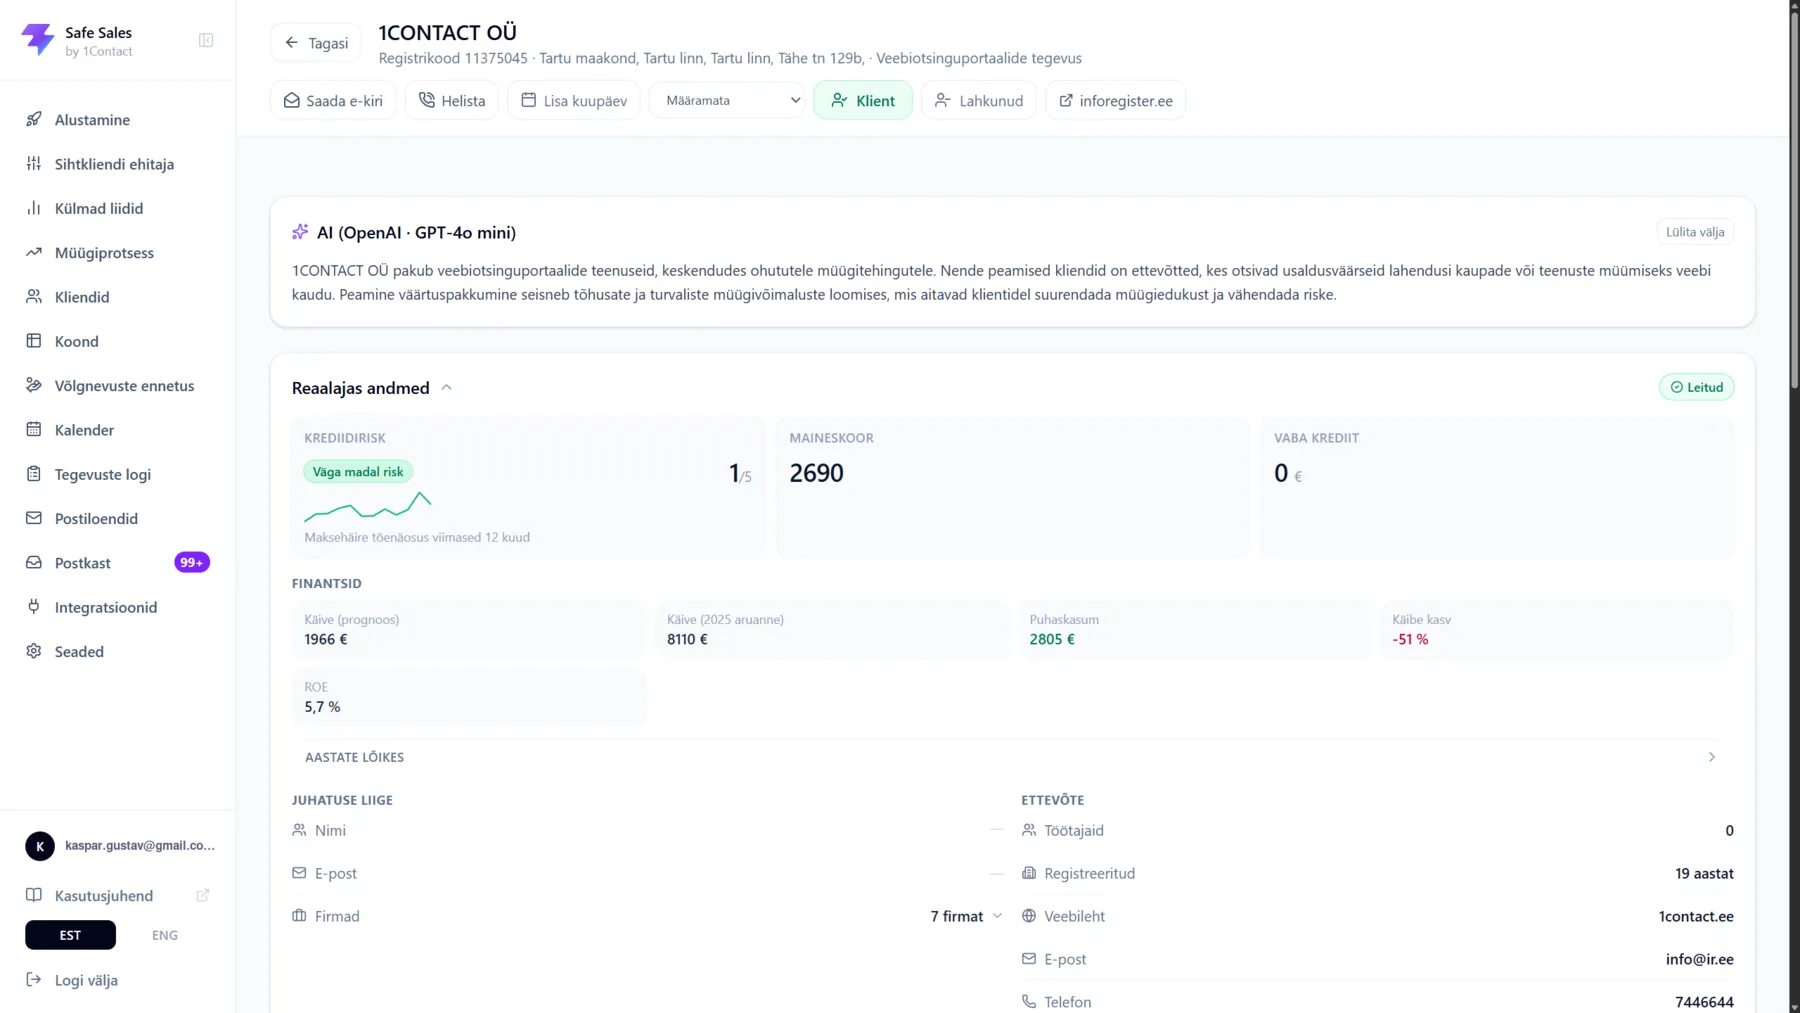This screenshot has height=1013, width=1800.
Task: Go back with the Tagasi button
Action: pos(316,42)
